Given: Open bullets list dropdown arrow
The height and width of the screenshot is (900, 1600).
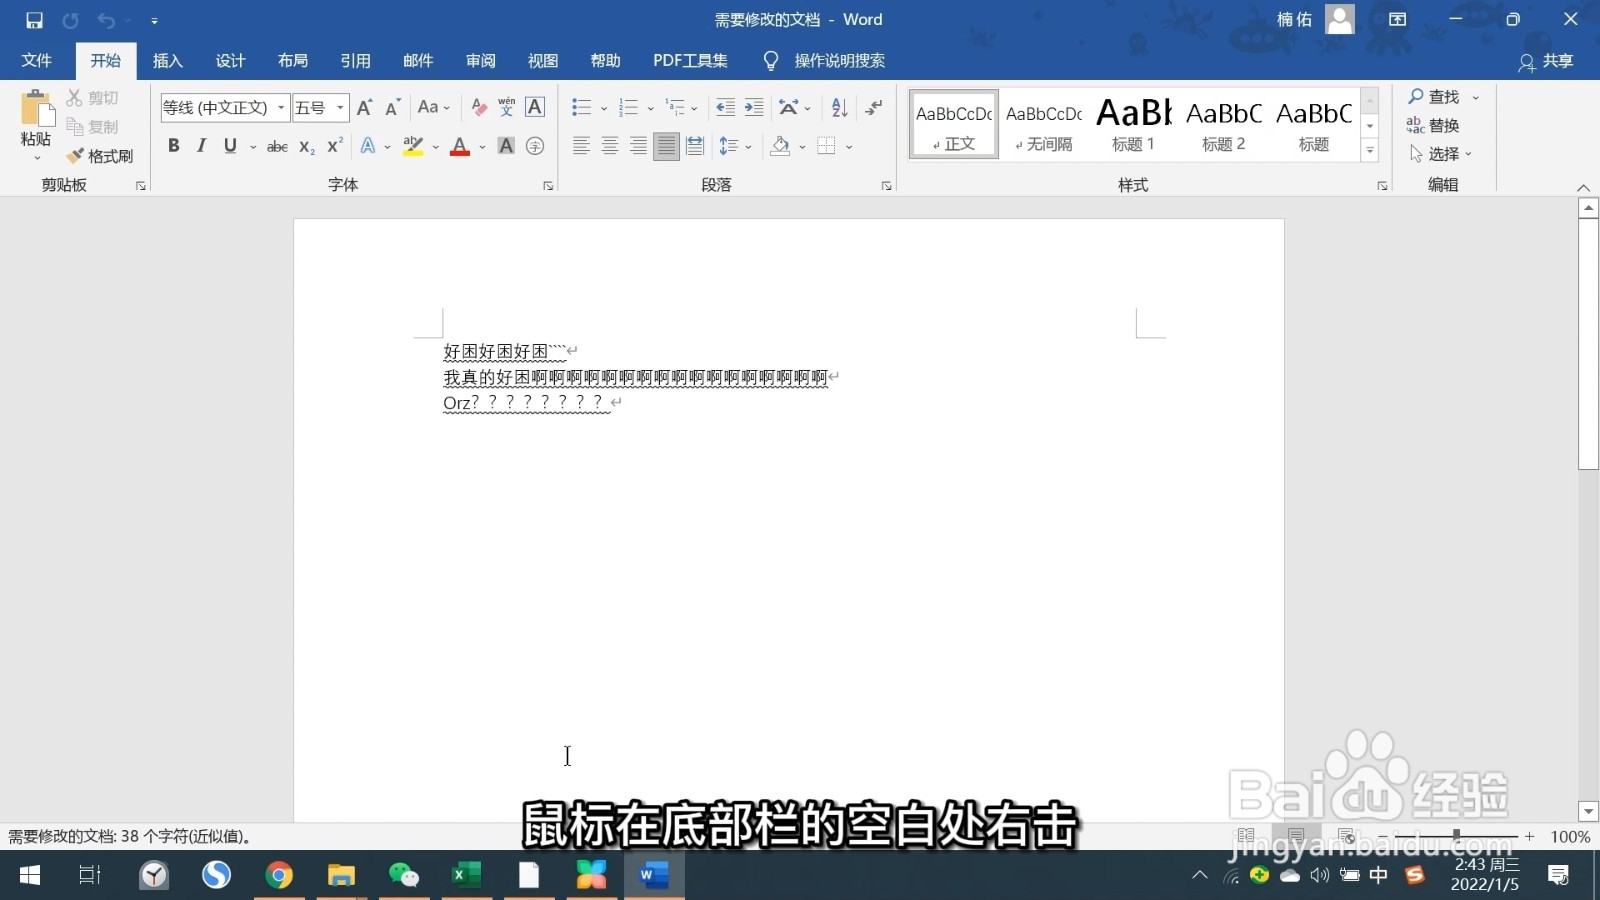Looking at the screenshot, I should [x=603, y=108].
